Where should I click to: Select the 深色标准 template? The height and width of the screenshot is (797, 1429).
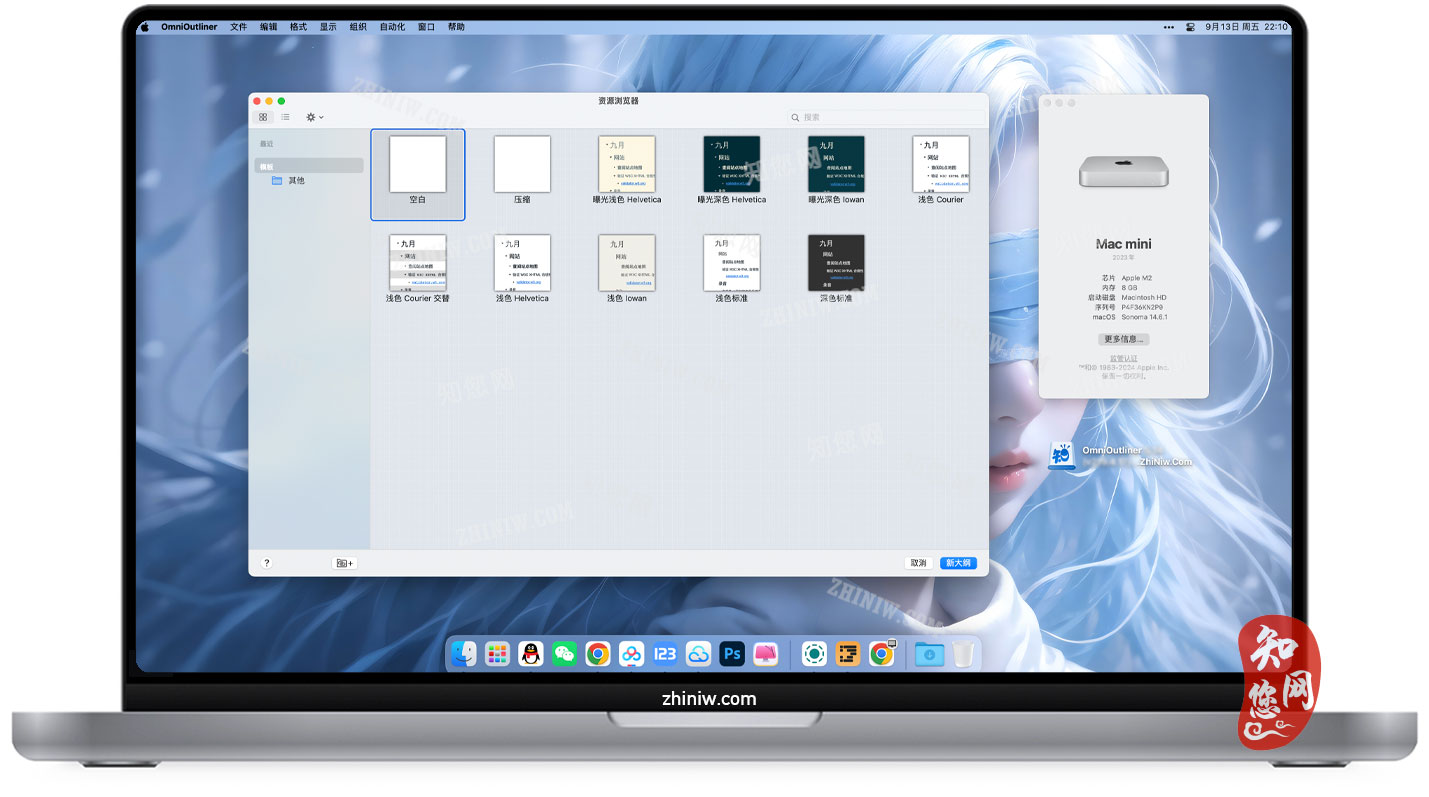836,263
